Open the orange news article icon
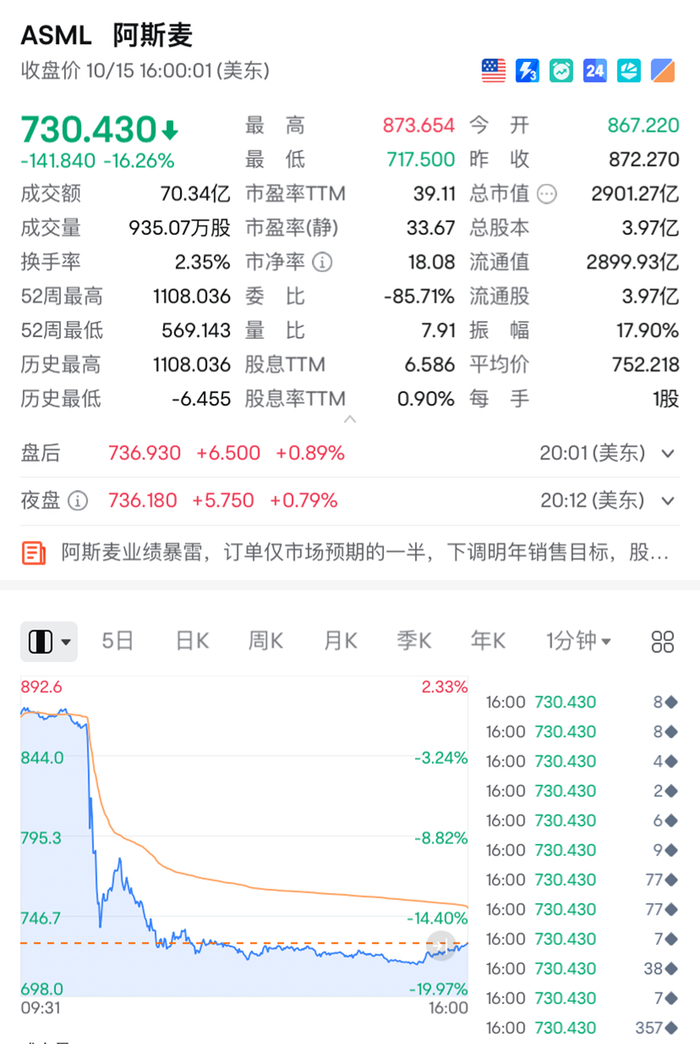This screenshot has width=700, height=1044. click(34, 553)
